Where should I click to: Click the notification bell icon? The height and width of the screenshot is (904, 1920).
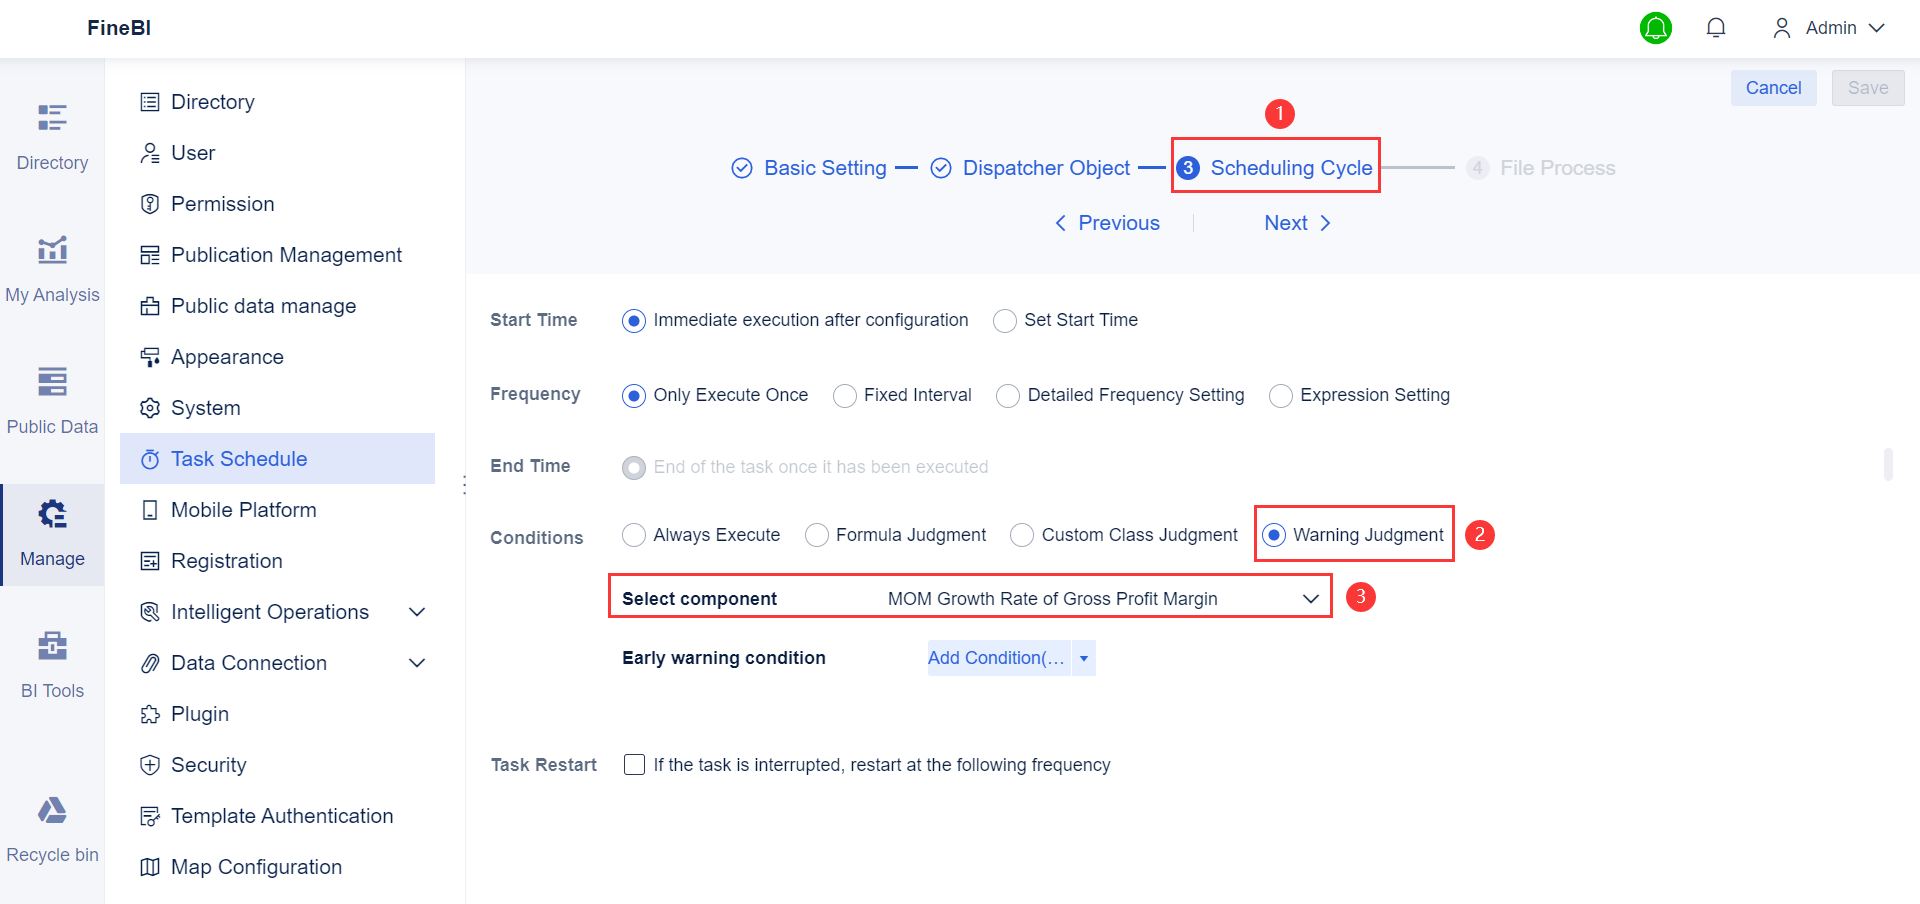(x=1716, y=27)
